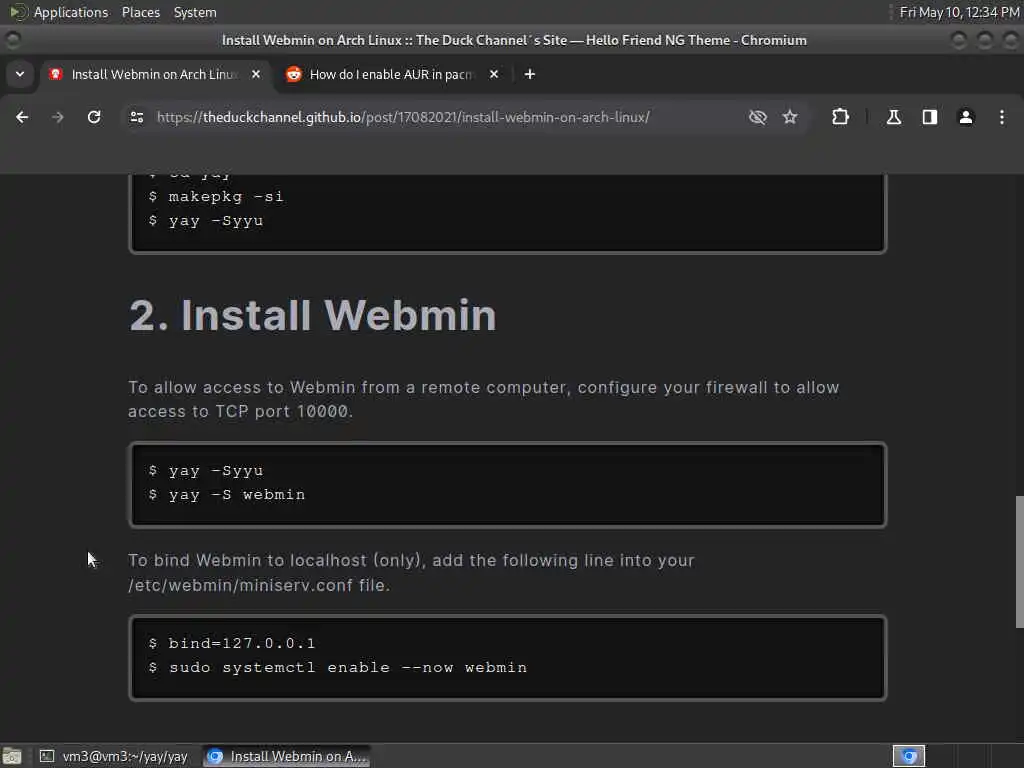Switch to the Install Webmin on Arch Linux tab
1024x768 pixels.
(x=153, y=74)
